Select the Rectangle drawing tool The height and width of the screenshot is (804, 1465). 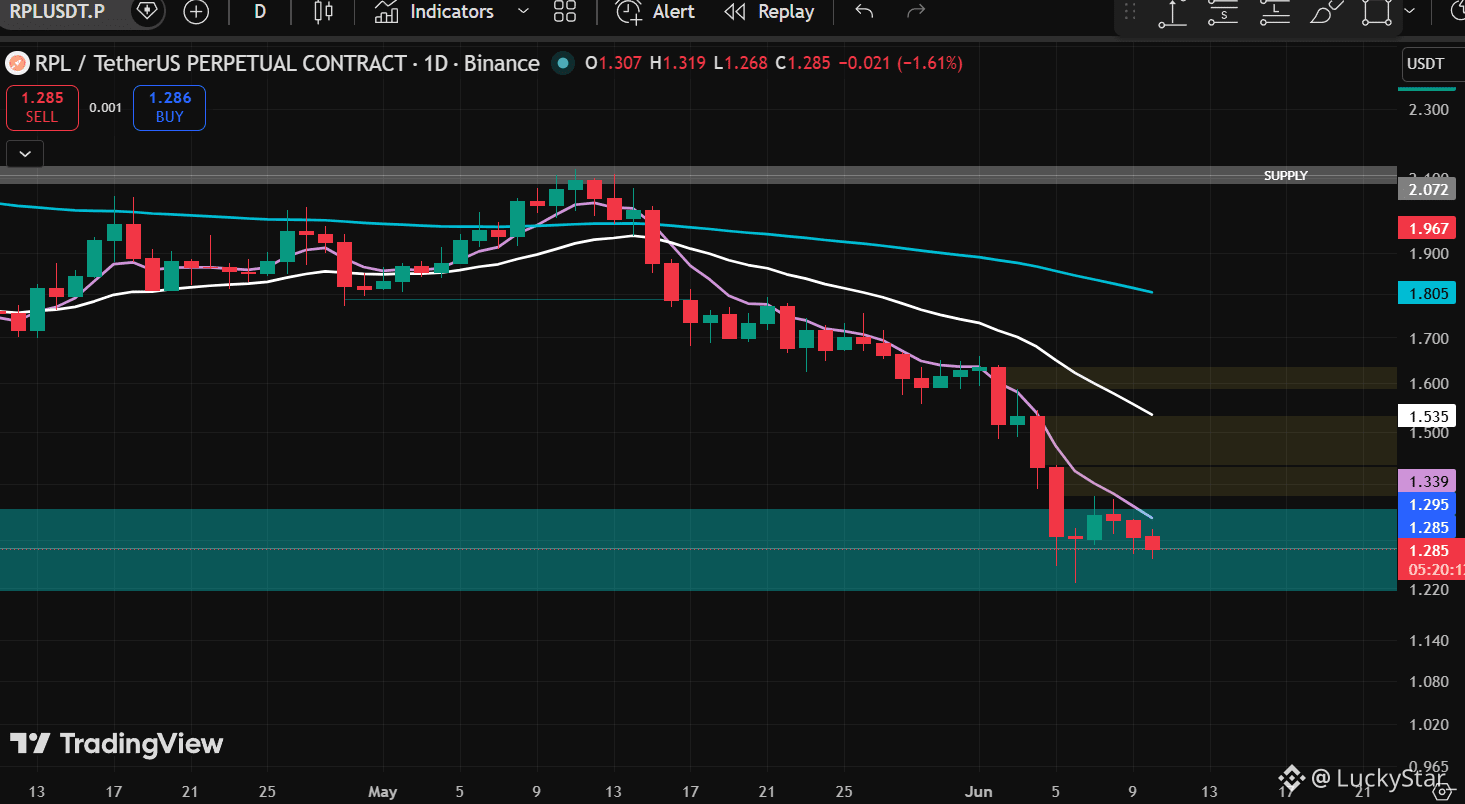pos(1377,12)
